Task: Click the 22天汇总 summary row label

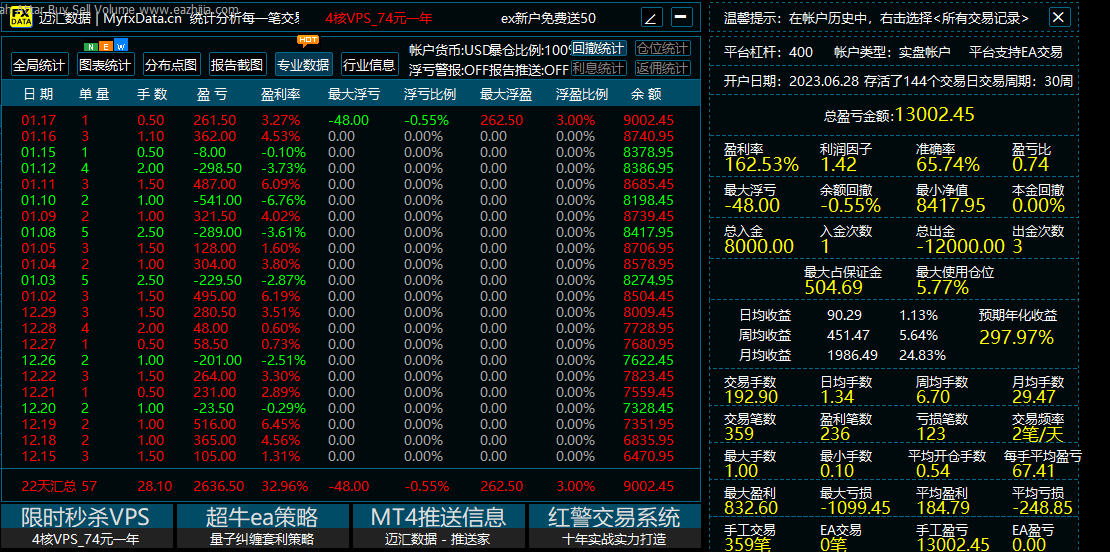Action: click(50, 486)
